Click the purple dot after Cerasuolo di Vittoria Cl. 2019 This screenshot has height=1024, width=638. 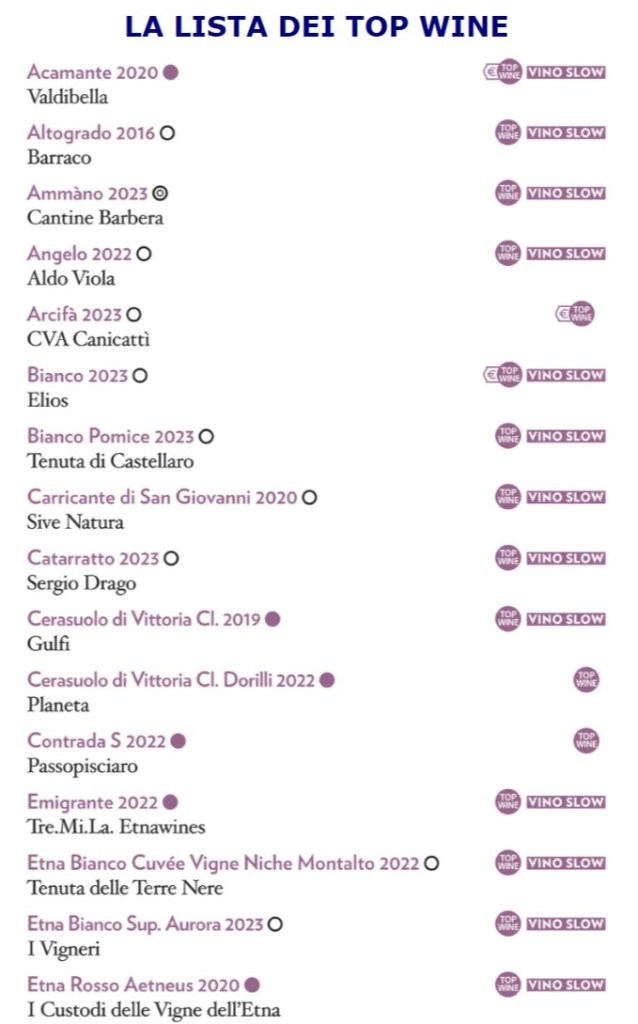273,619
